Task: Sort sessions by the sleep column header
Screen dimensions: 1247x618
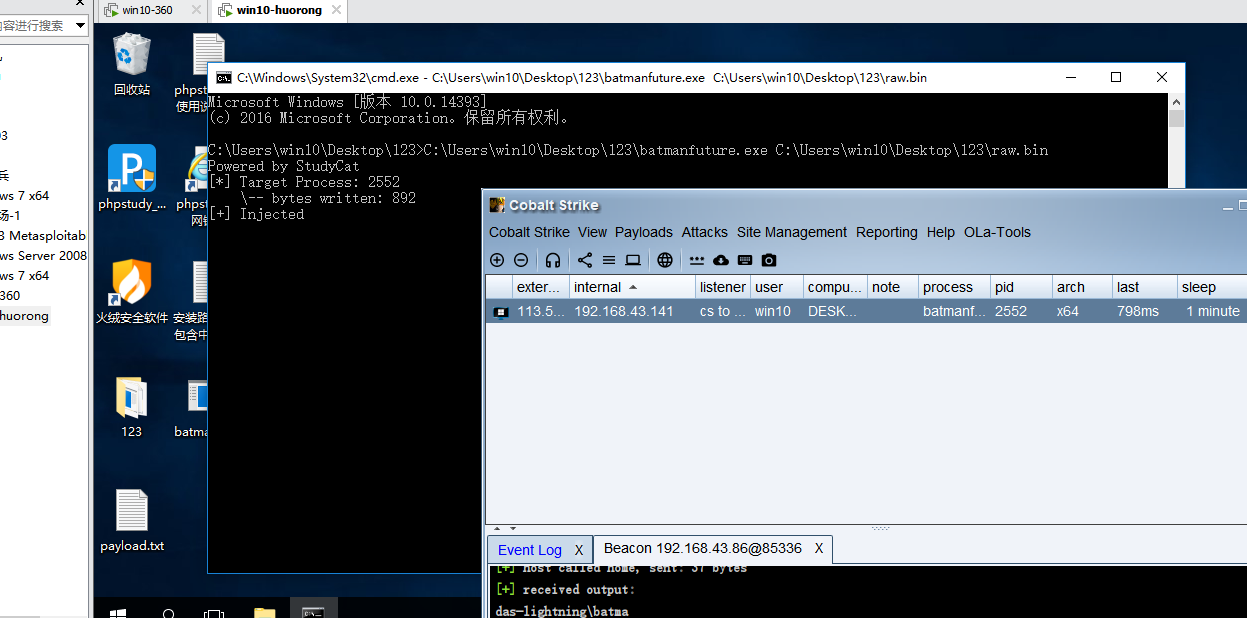Action: 1212,287
